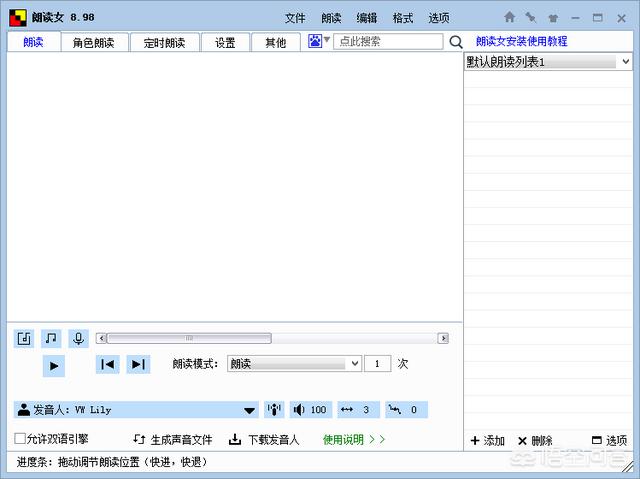Click 生成声音文件 button
Image resolution: width=640 pixels, height=479 pixels.
[173, 439]
